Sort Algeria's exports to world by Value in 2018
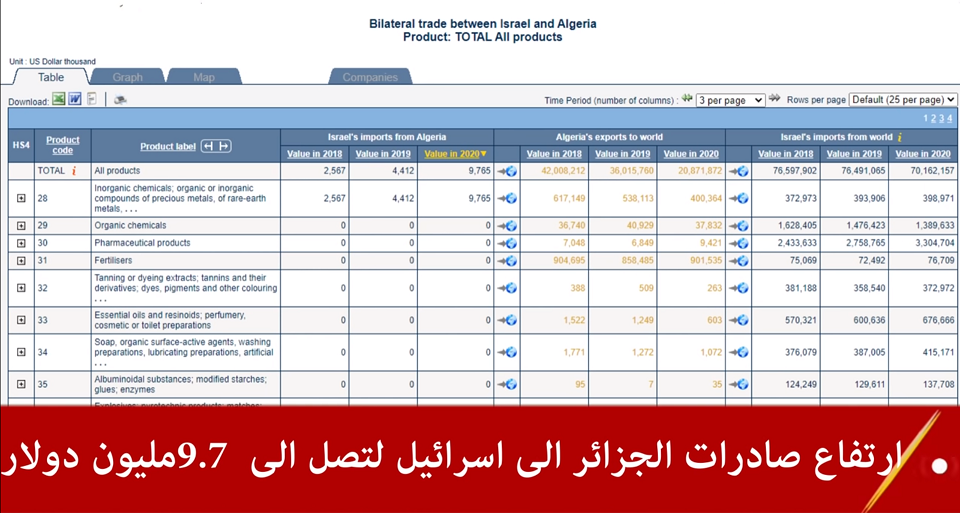This screenshot has width=960, height=513. (x=554, y=154)
